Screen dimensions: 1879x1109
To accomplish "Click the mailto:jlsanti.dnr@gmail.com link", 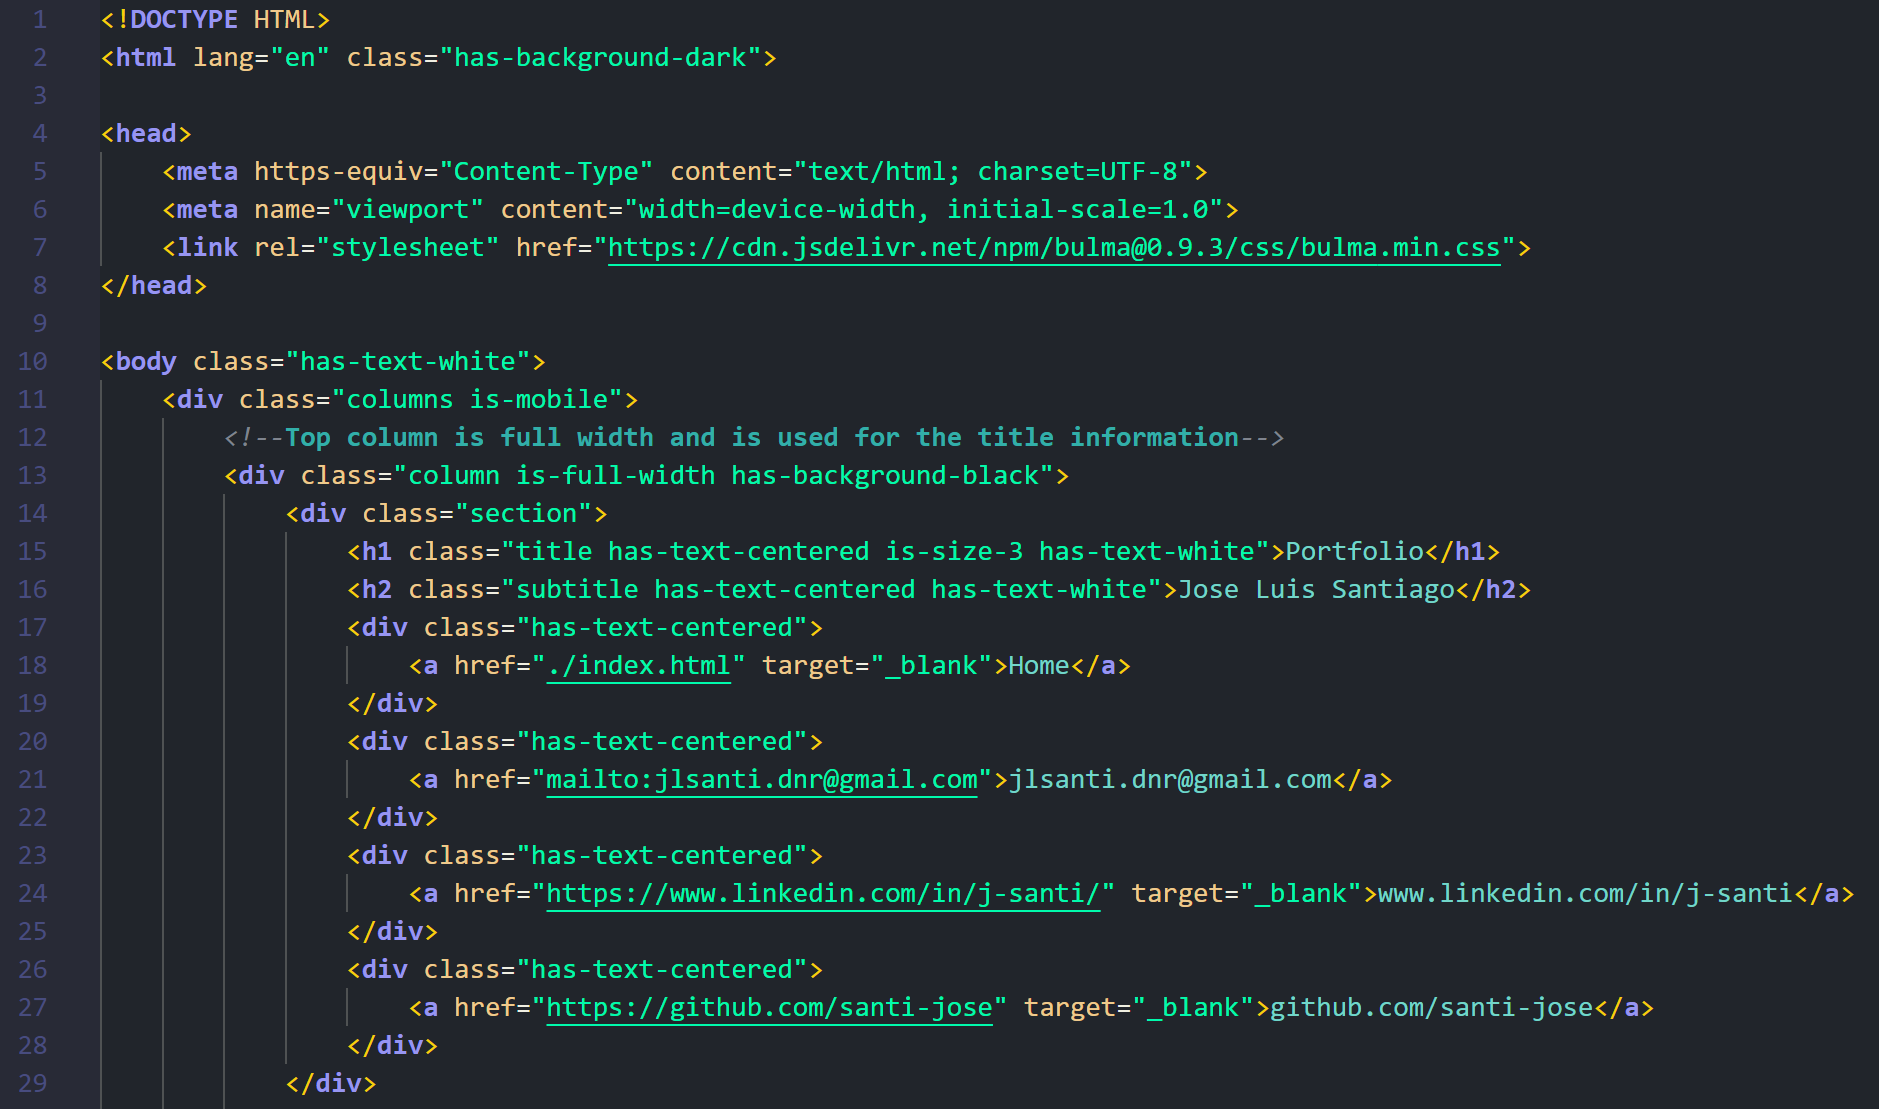I will pyautogui.click(x=761, y=780).
